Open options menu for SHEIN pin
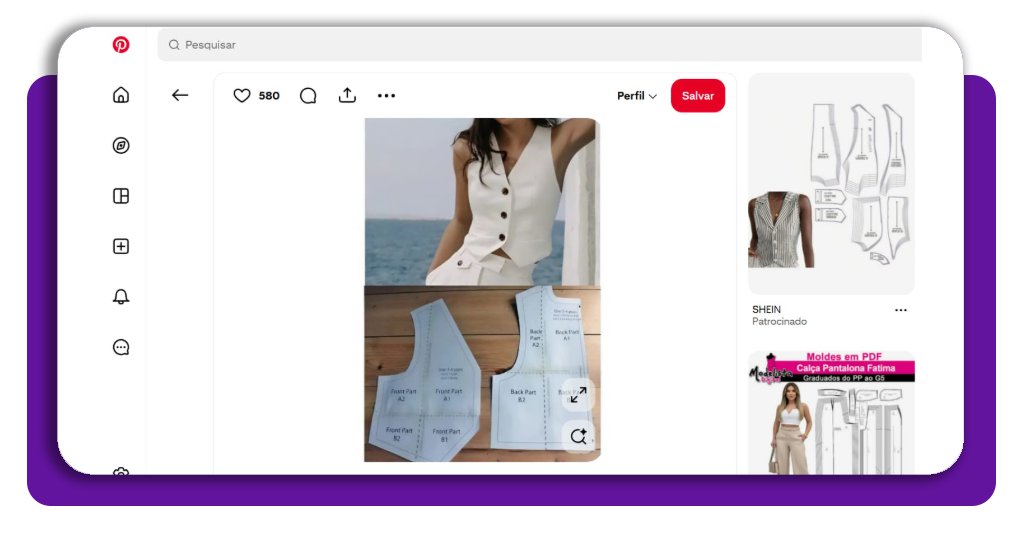 900,310
